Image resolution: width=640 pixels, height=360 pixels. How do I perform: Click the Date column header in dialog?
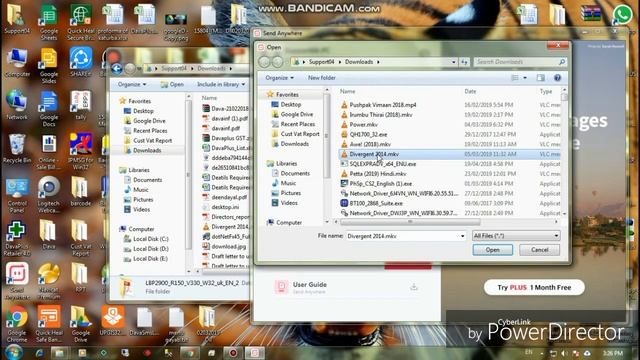click(x=470, y=91)
